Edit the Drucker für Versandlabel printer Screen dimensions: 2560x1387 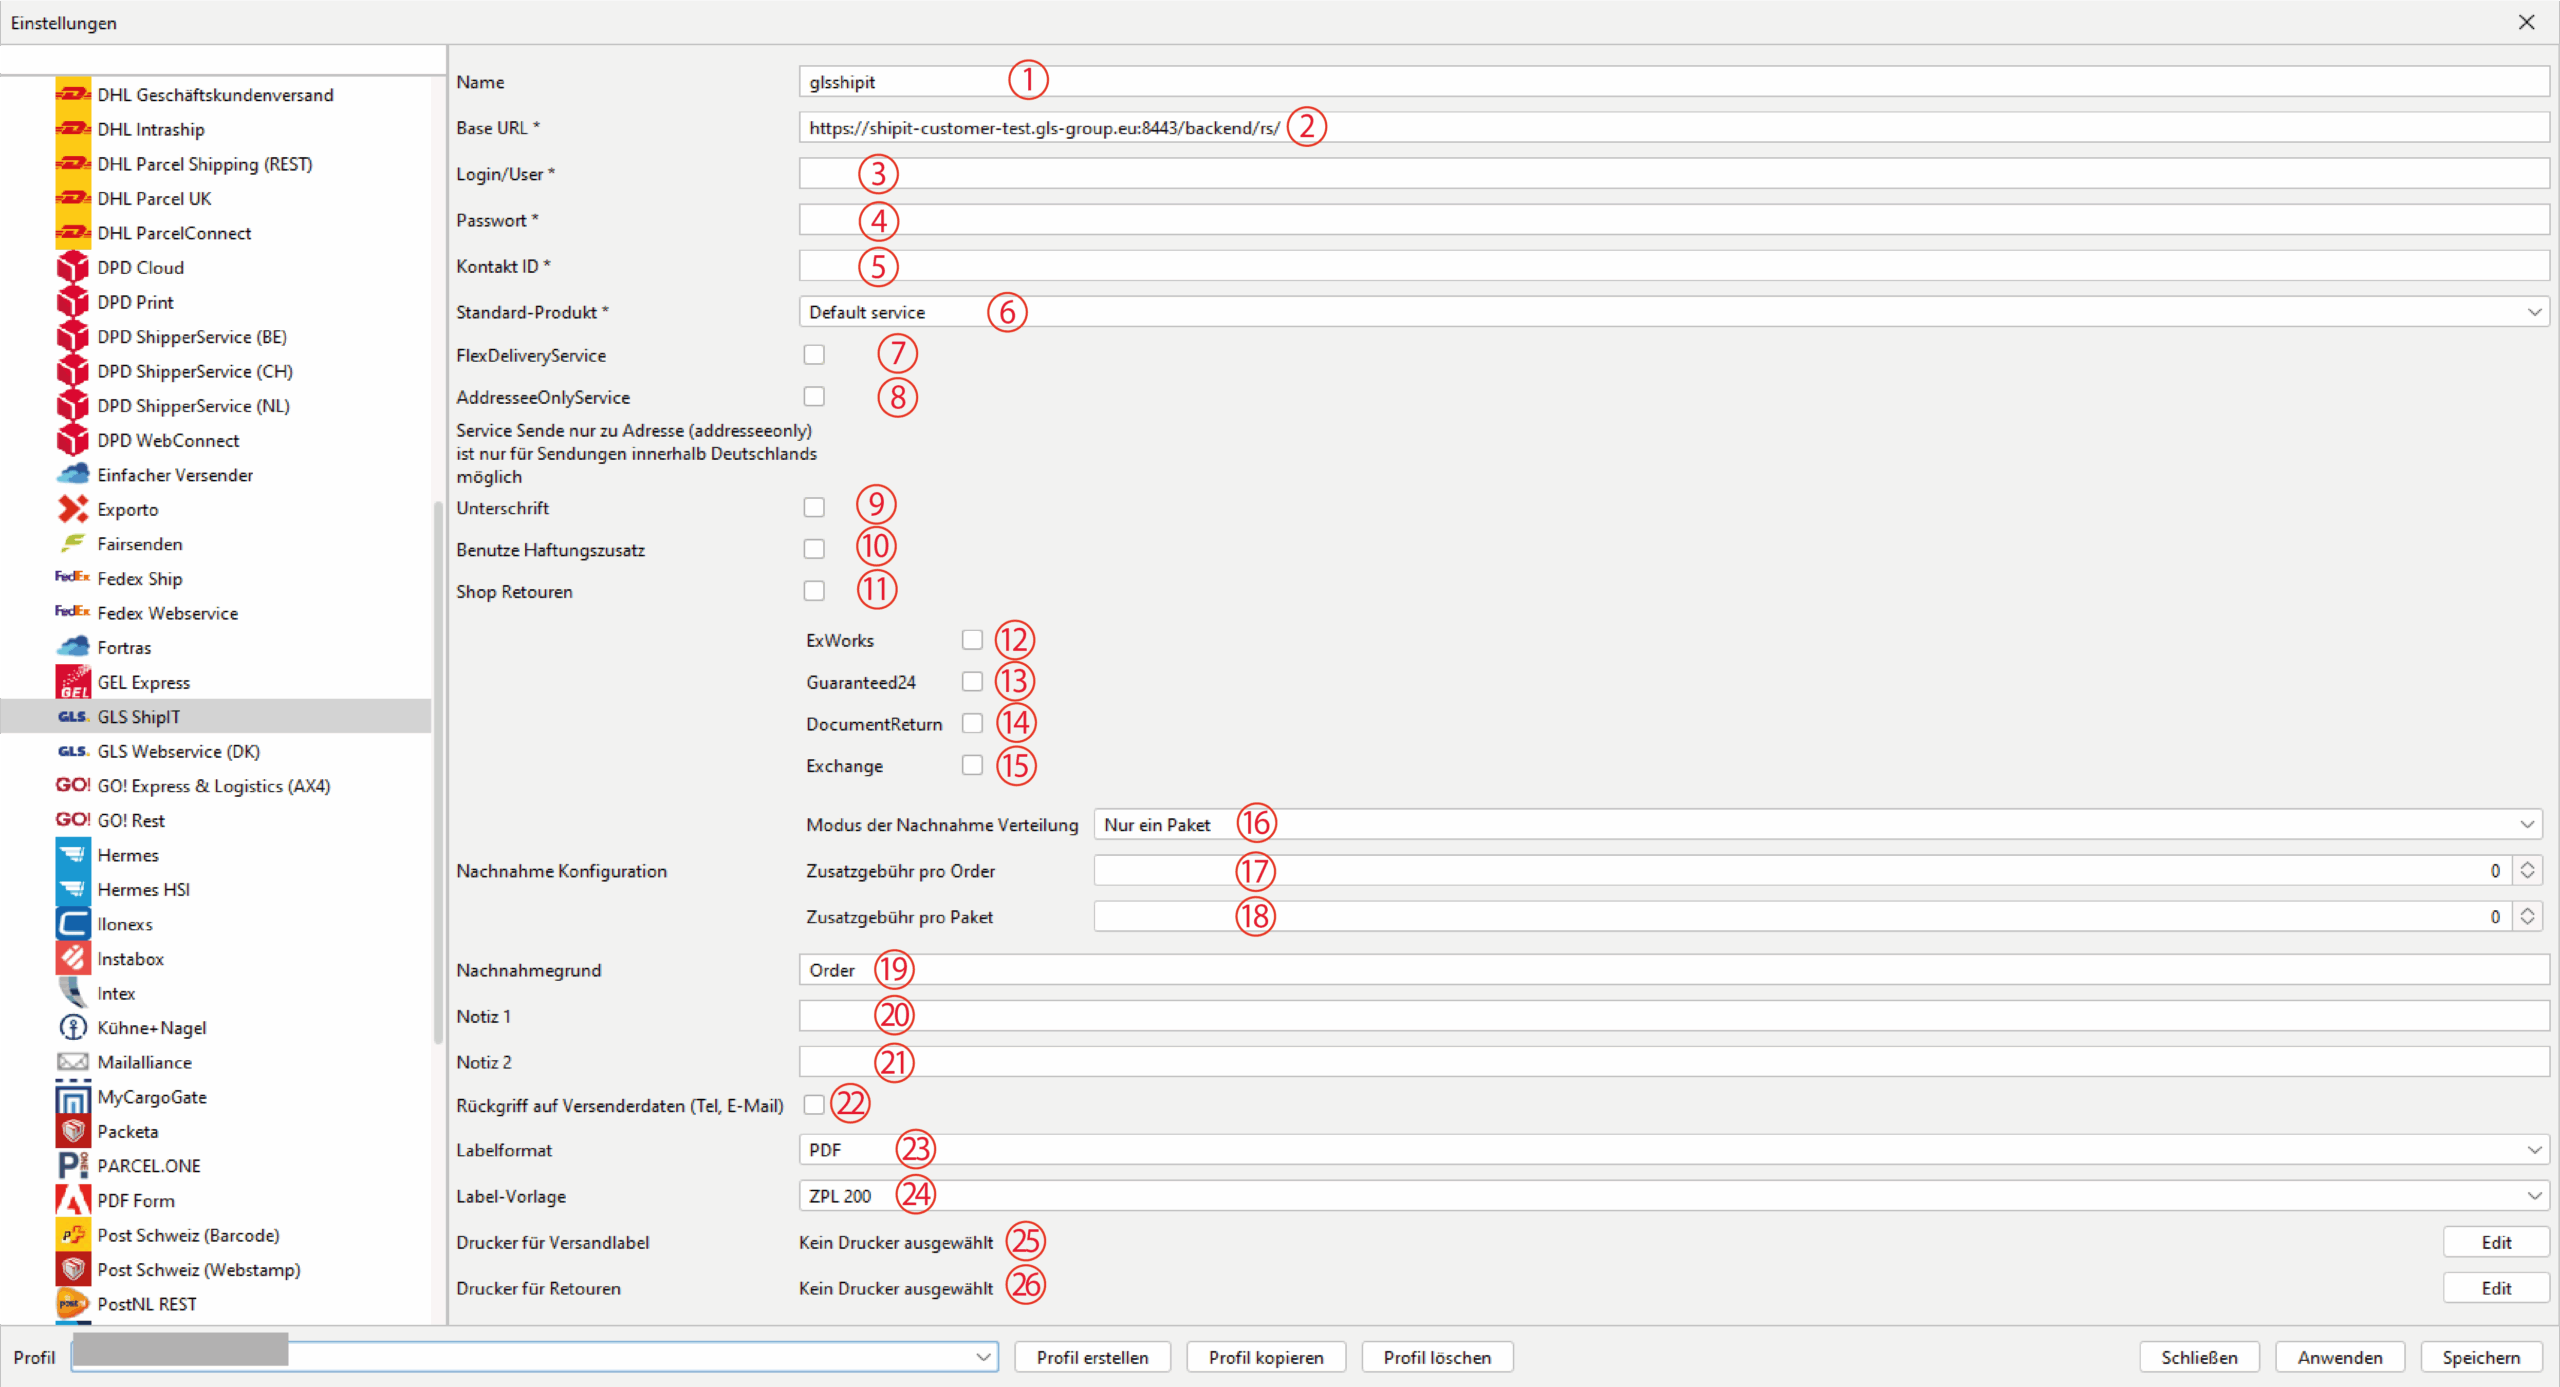[2496, 1242]
